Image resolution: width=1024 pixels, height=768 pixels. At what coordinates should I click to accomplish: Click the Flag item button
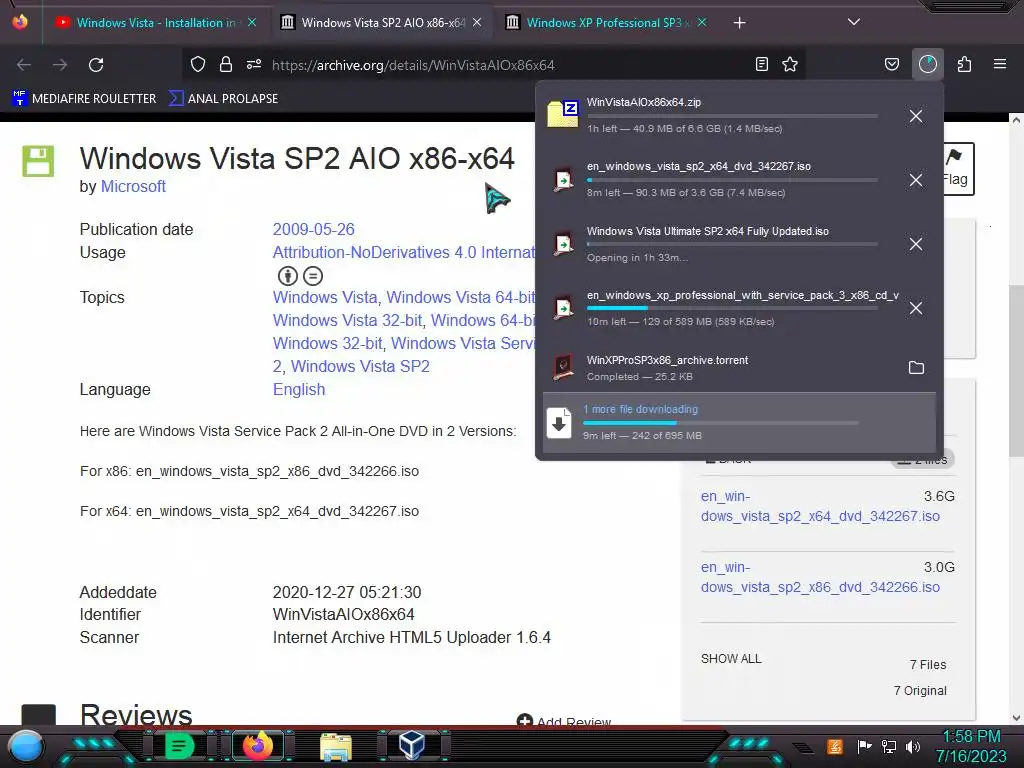pyautogui.click(x=958, y=168)
